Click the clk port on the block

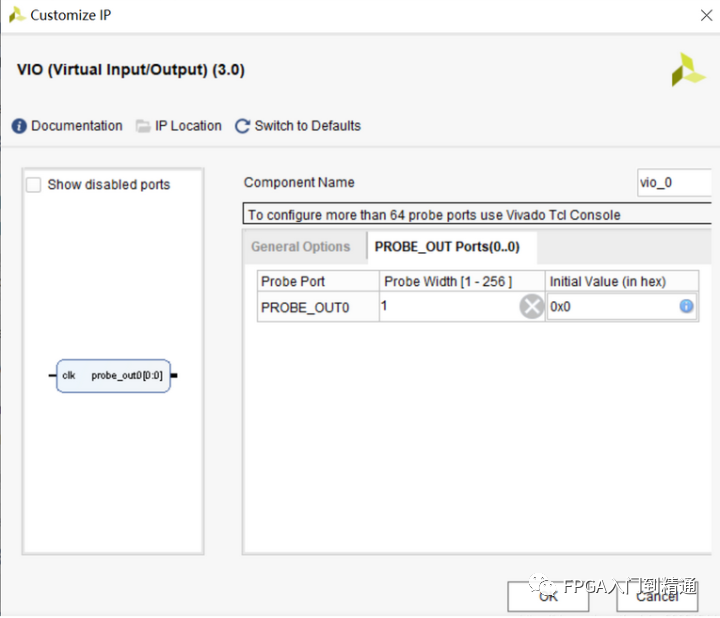pyautogui.click(x=68, y=376)
